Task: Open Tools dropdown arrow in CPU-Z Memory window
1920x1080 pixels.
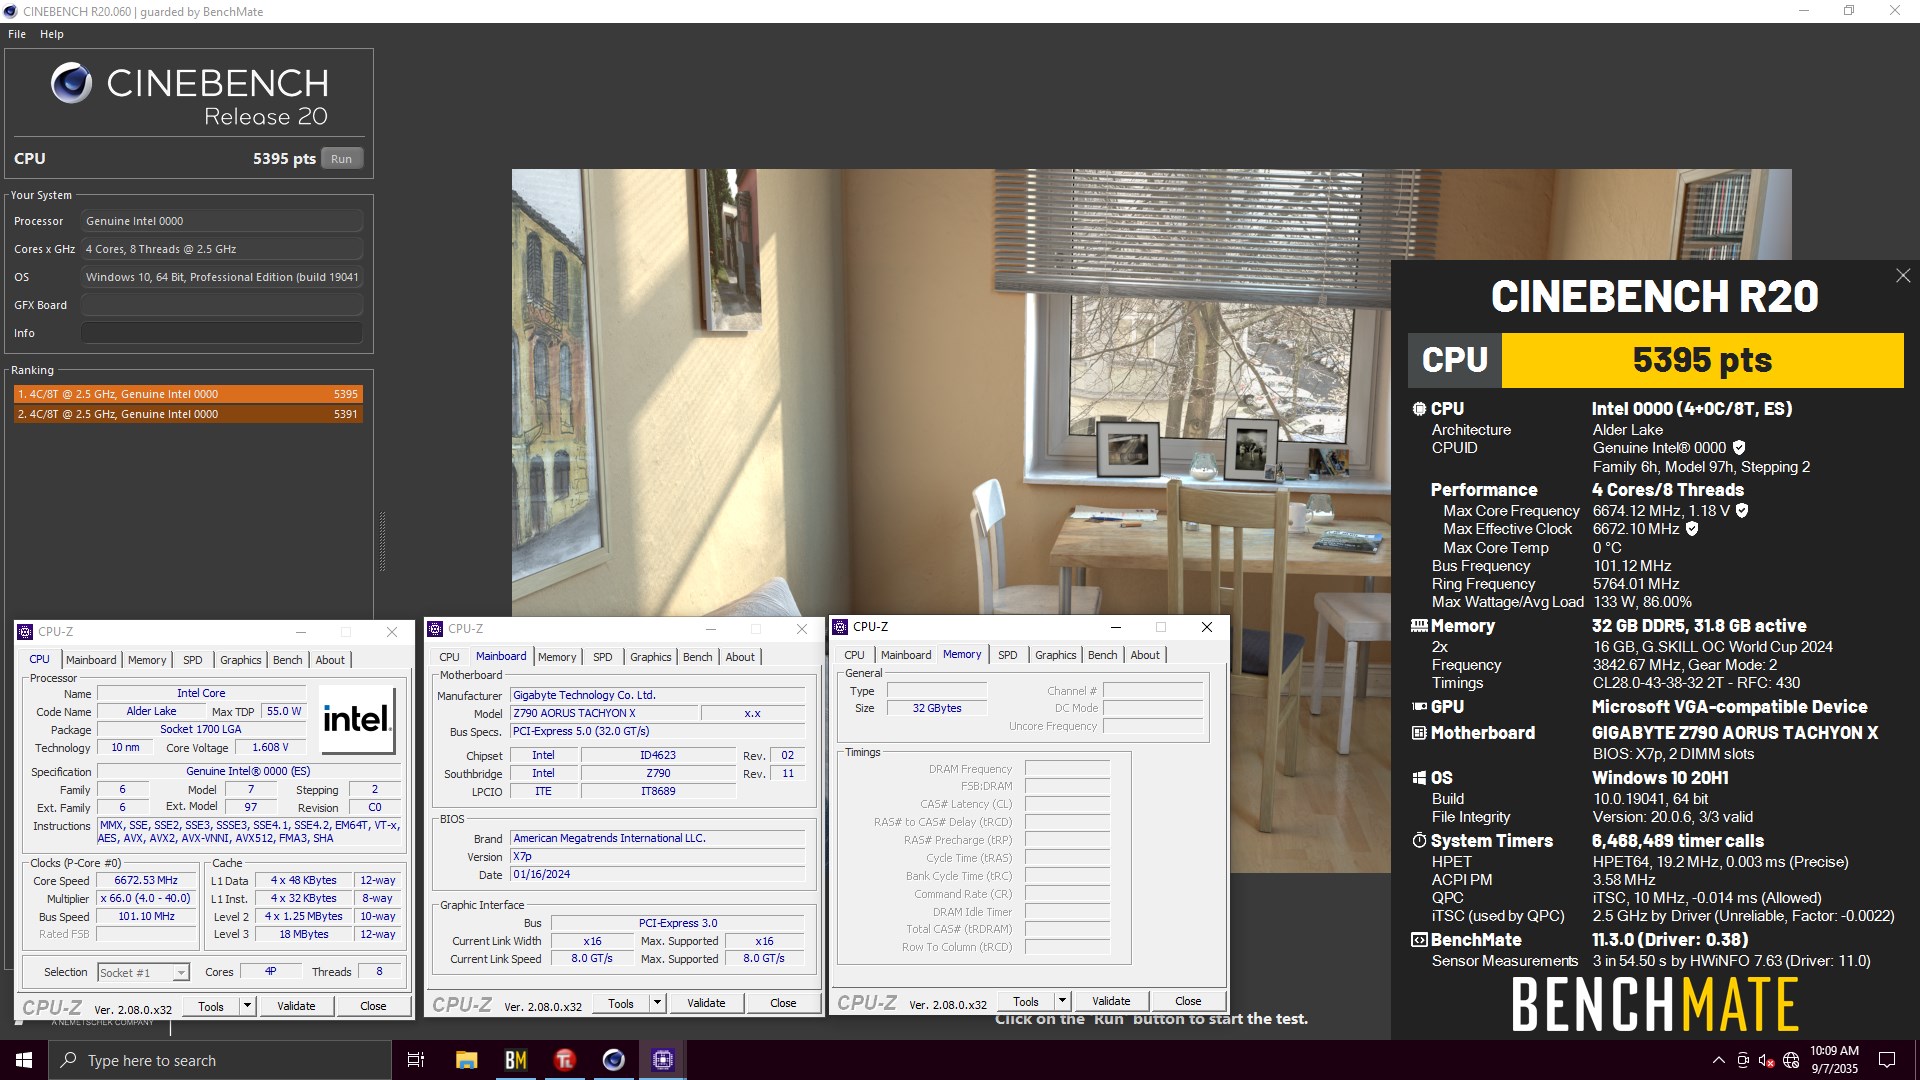Action: (1062, 1002)
